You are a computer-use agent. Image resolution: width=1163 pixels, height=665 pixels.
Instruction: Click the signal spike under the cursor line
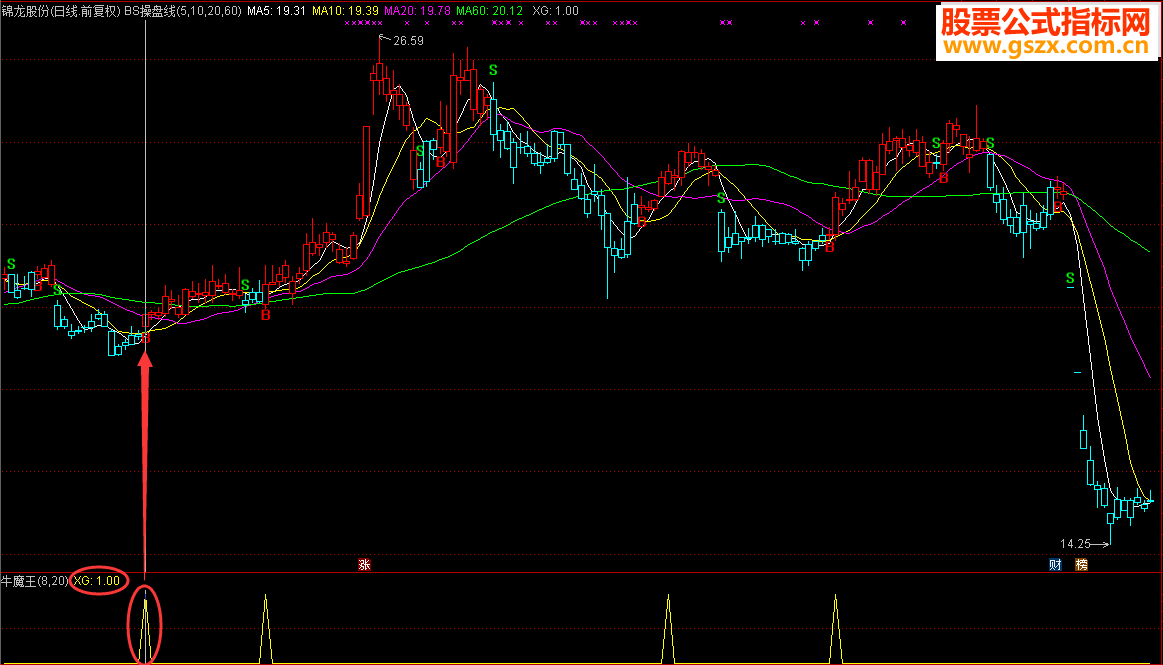coord(145,629)
